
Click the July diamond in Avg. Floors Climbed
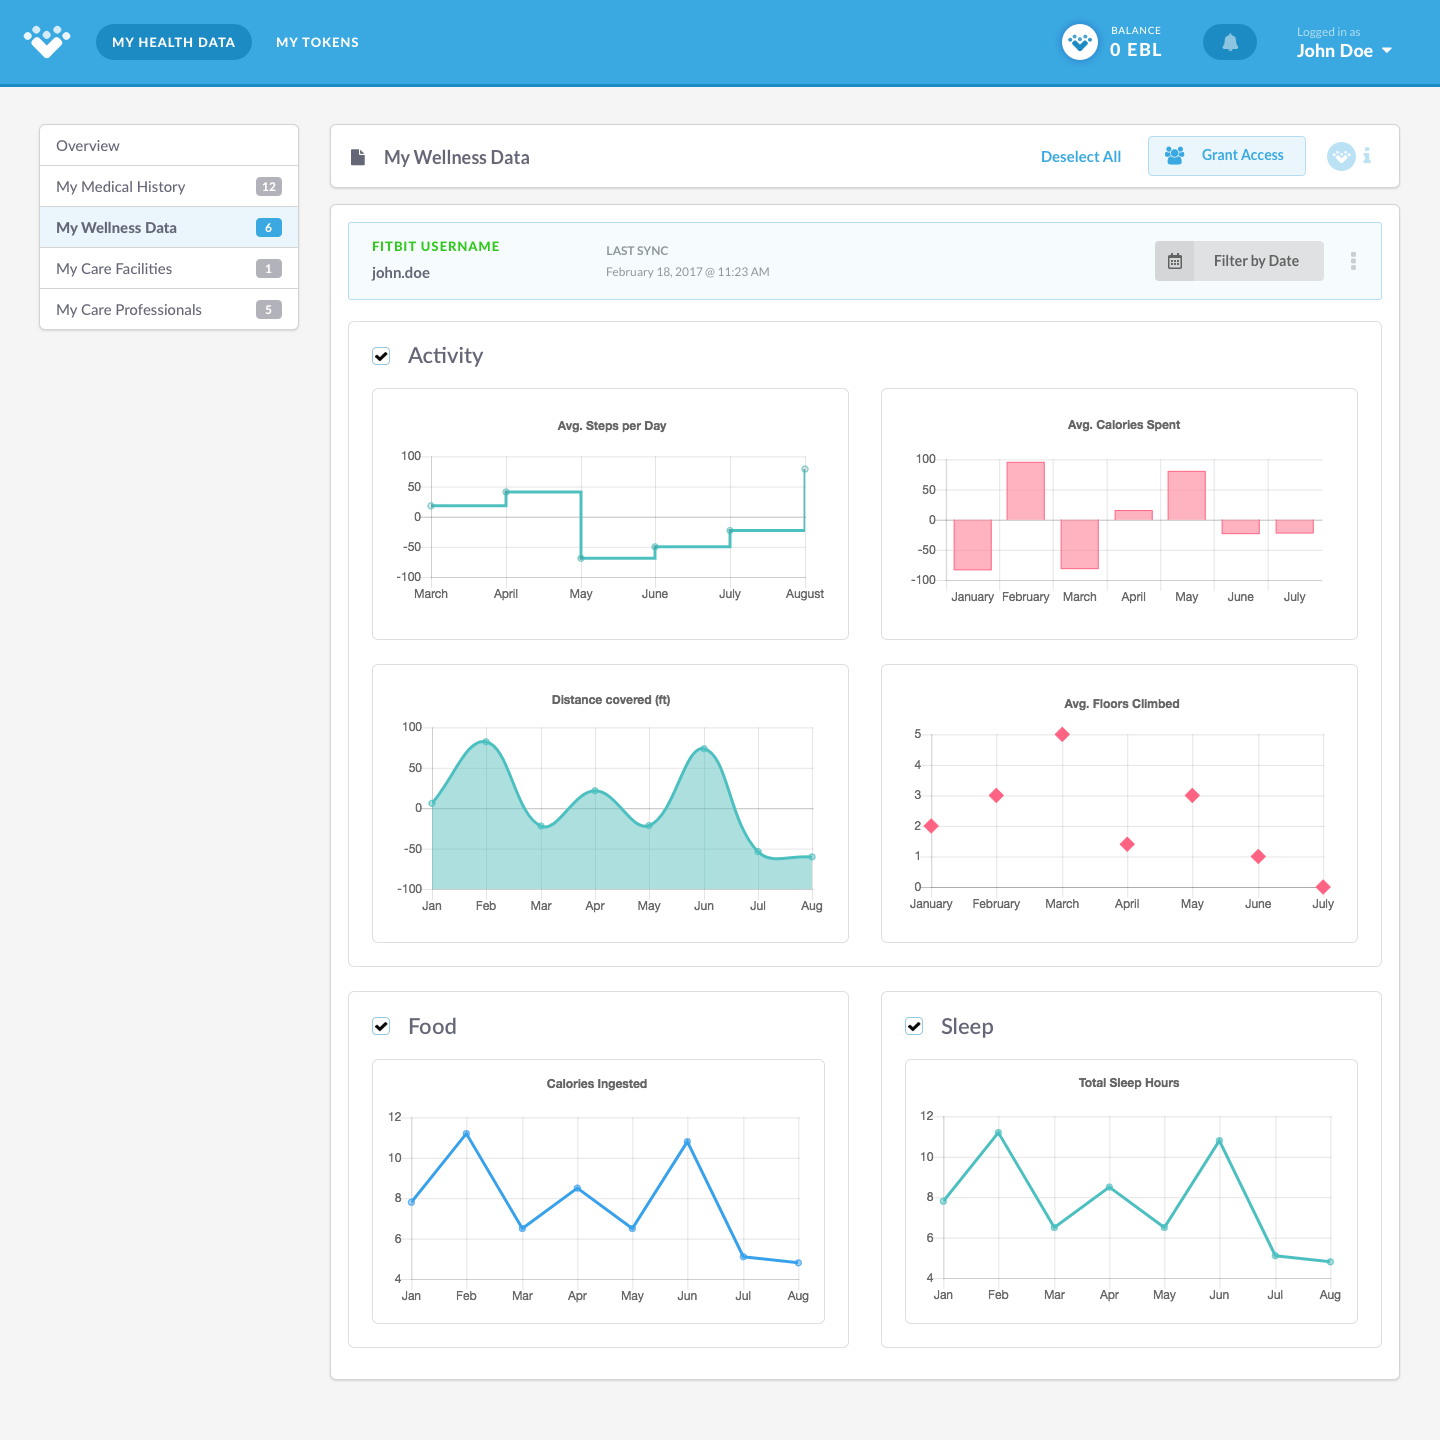tap(1323, 887)
